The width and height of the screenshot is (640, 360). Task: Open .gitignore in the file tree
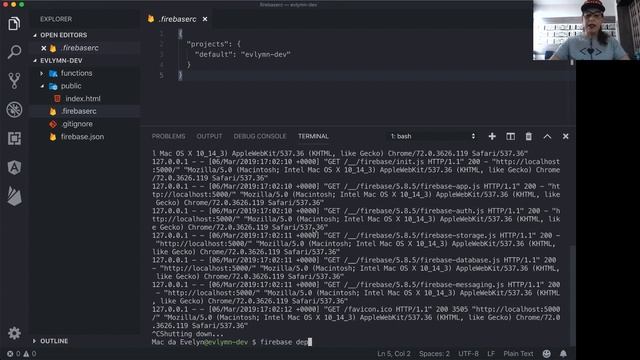click(77, 124)
